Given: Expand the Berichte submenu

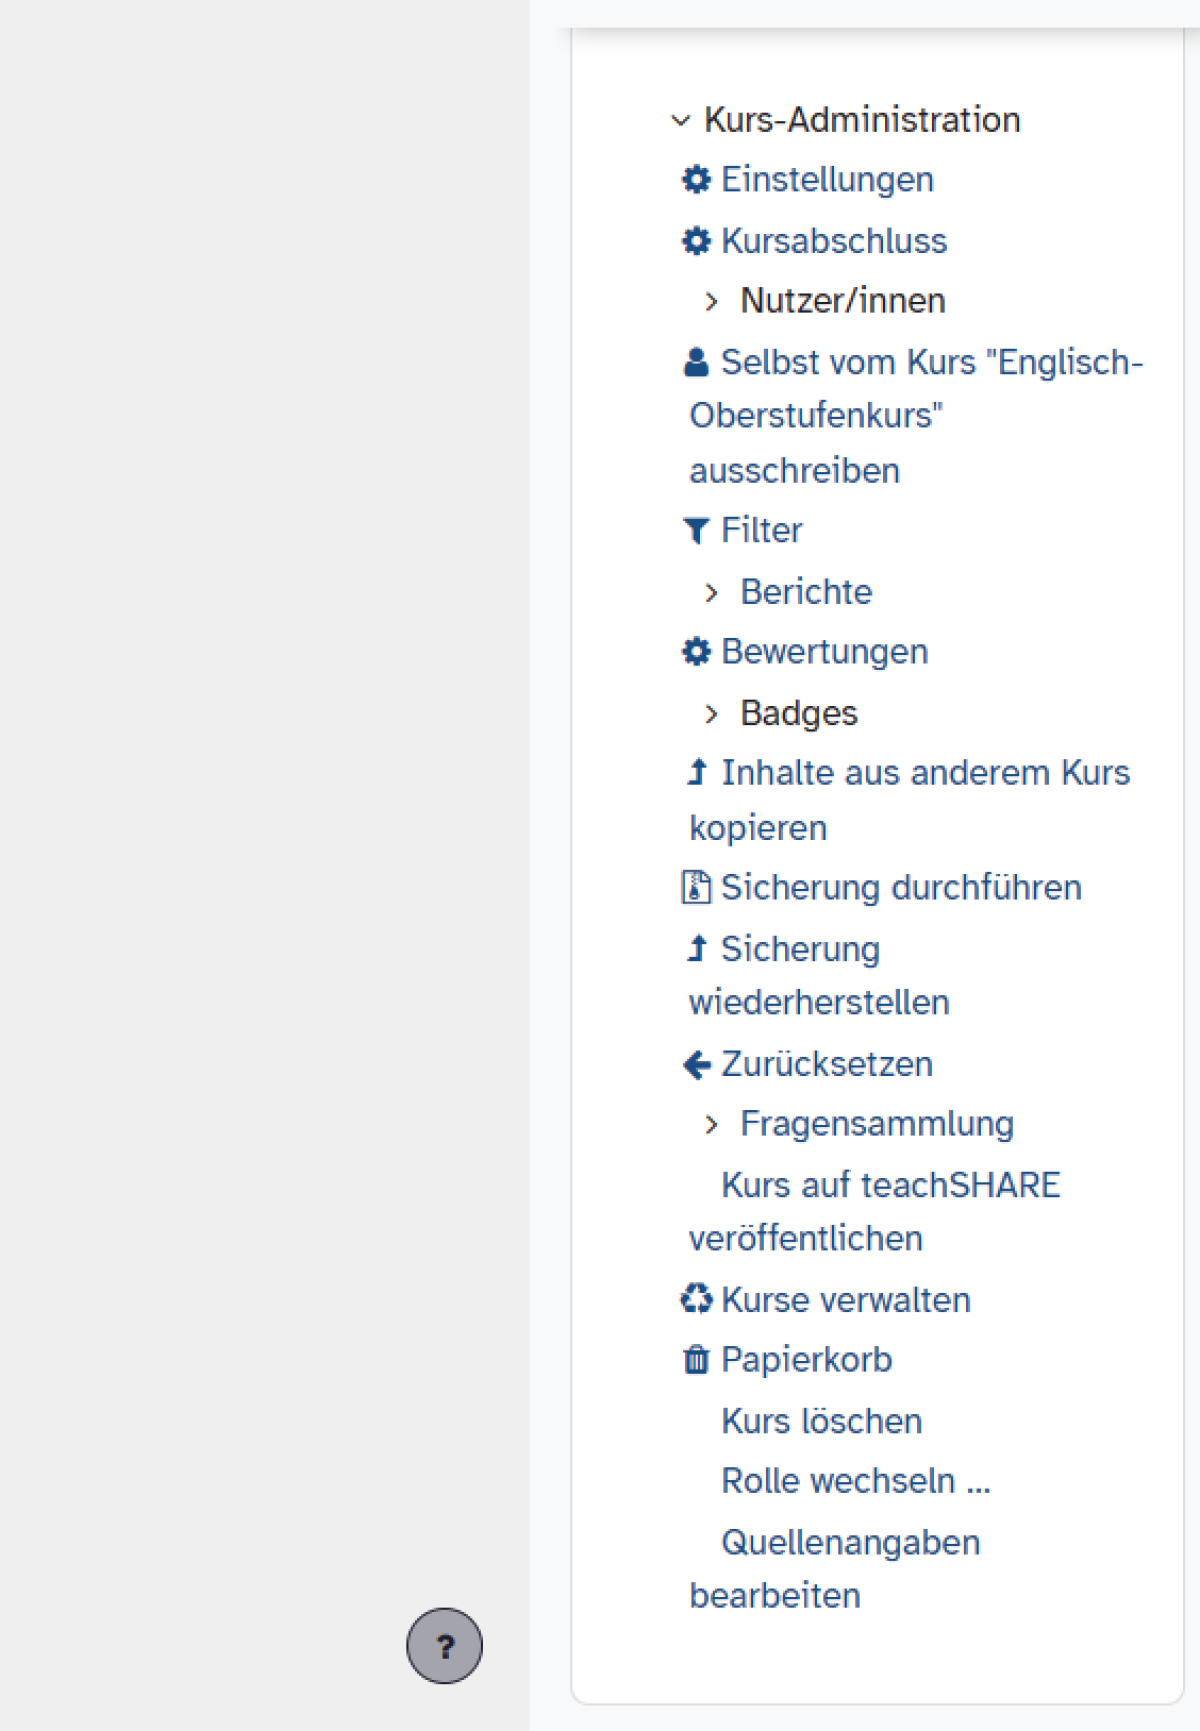Looking at the screenshot, I should pos(711,593).
